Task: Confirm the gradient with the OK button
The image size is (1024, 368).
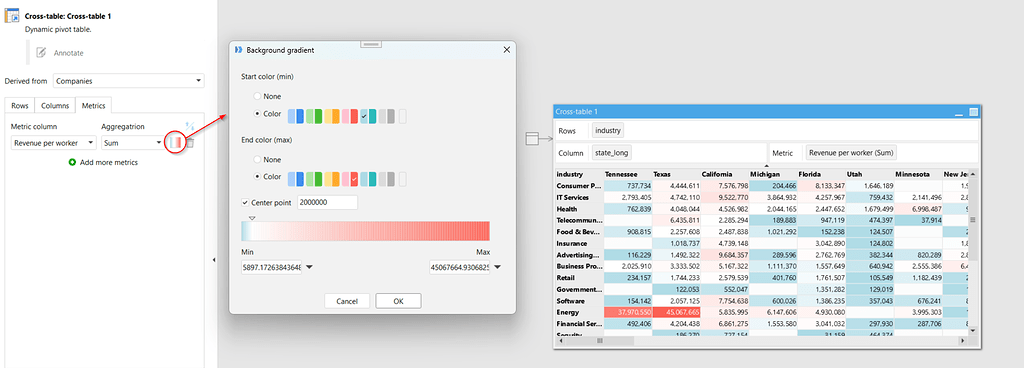Action: tap(398, 301)
